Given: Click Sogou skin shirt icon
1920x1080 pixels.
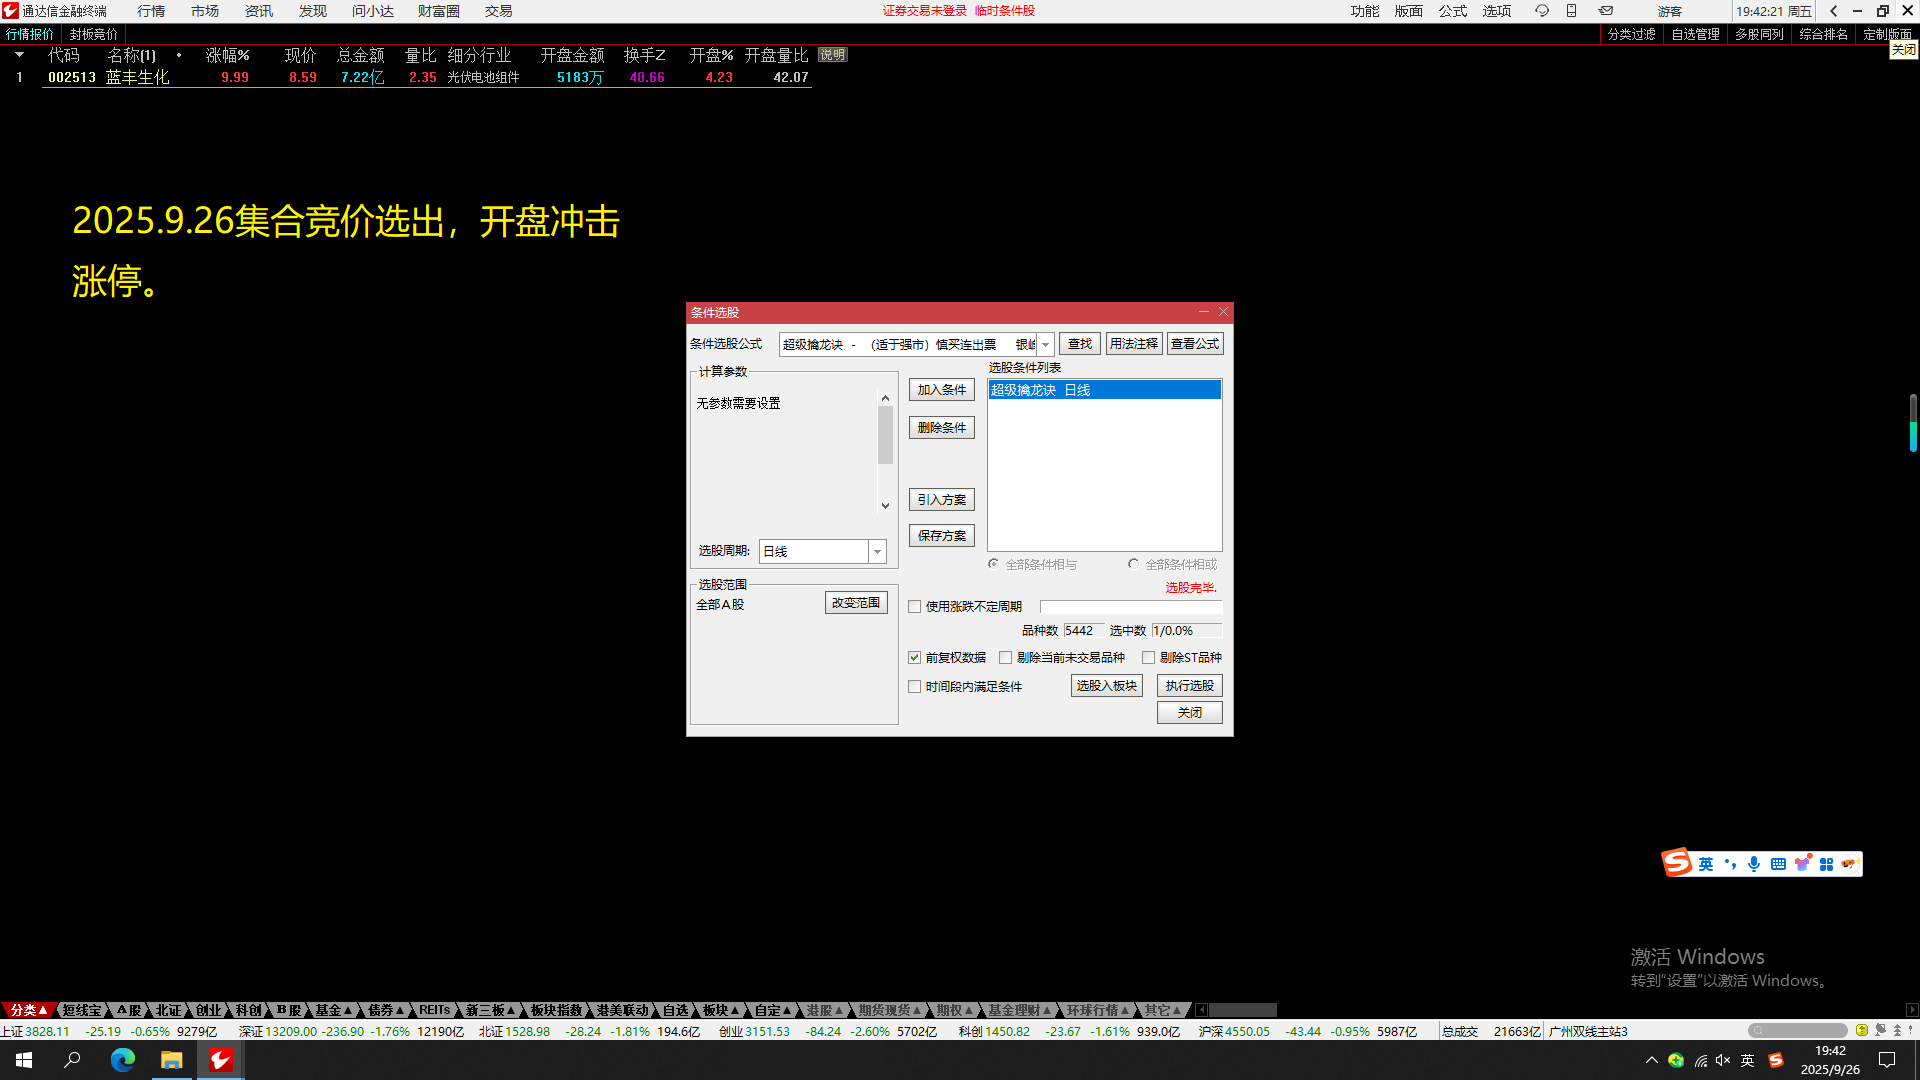Looking at the screenshot, I should 1802,864.
